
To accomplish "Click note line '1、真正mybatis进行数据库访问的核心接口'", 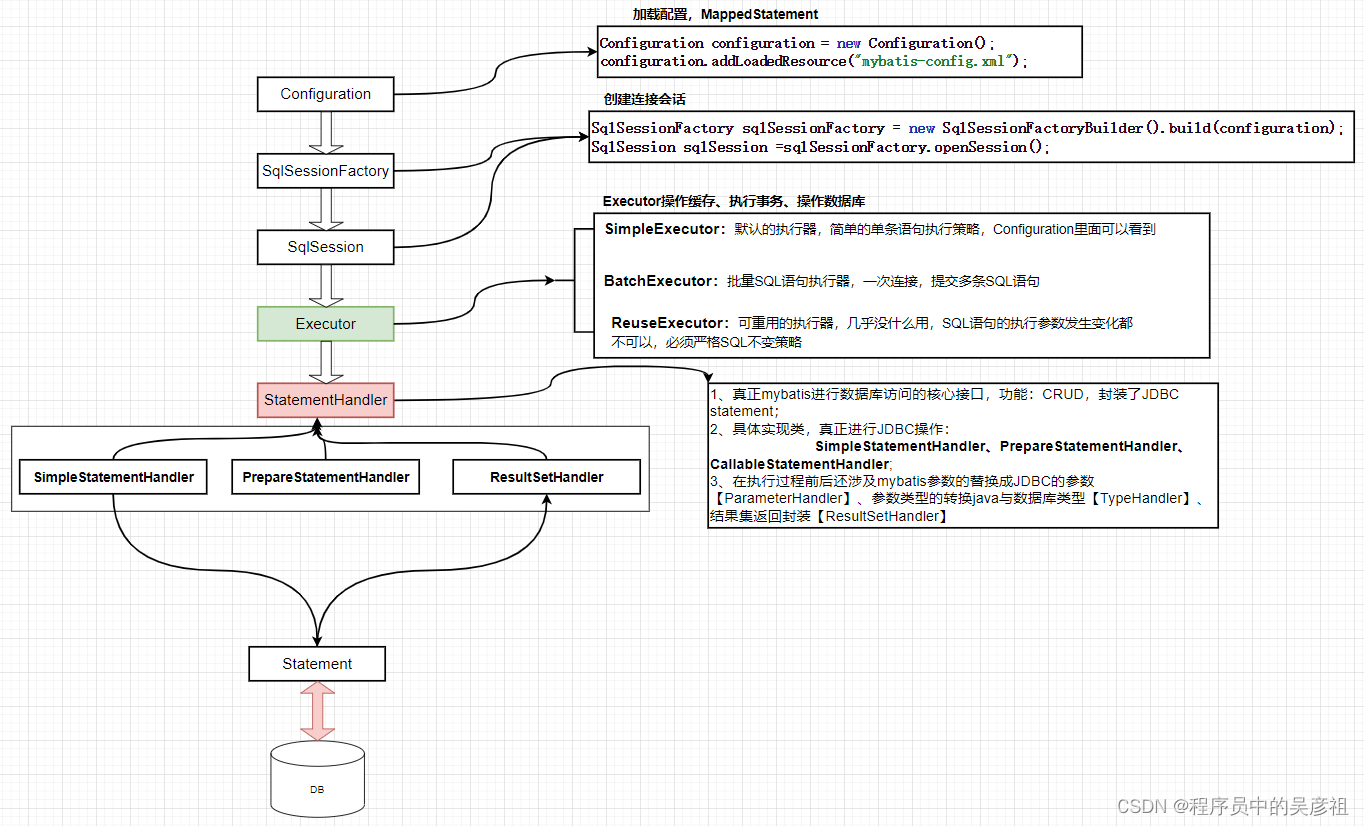I will tap(944, 394).
